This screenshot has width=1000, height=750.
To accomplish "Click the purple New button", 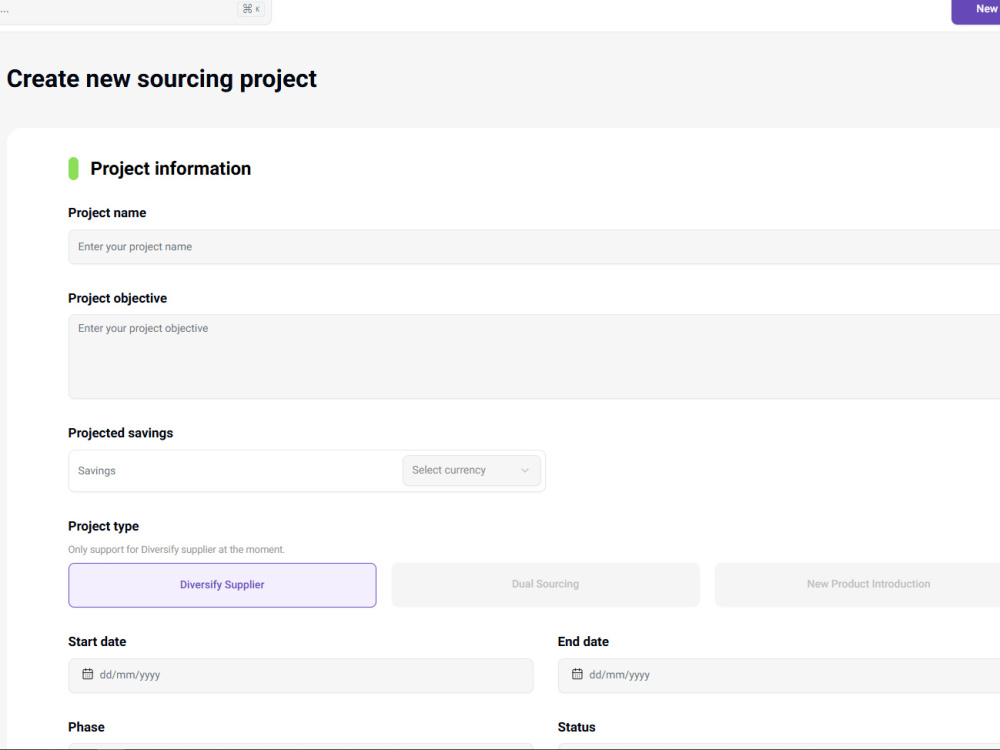I will tap(976, 11).
